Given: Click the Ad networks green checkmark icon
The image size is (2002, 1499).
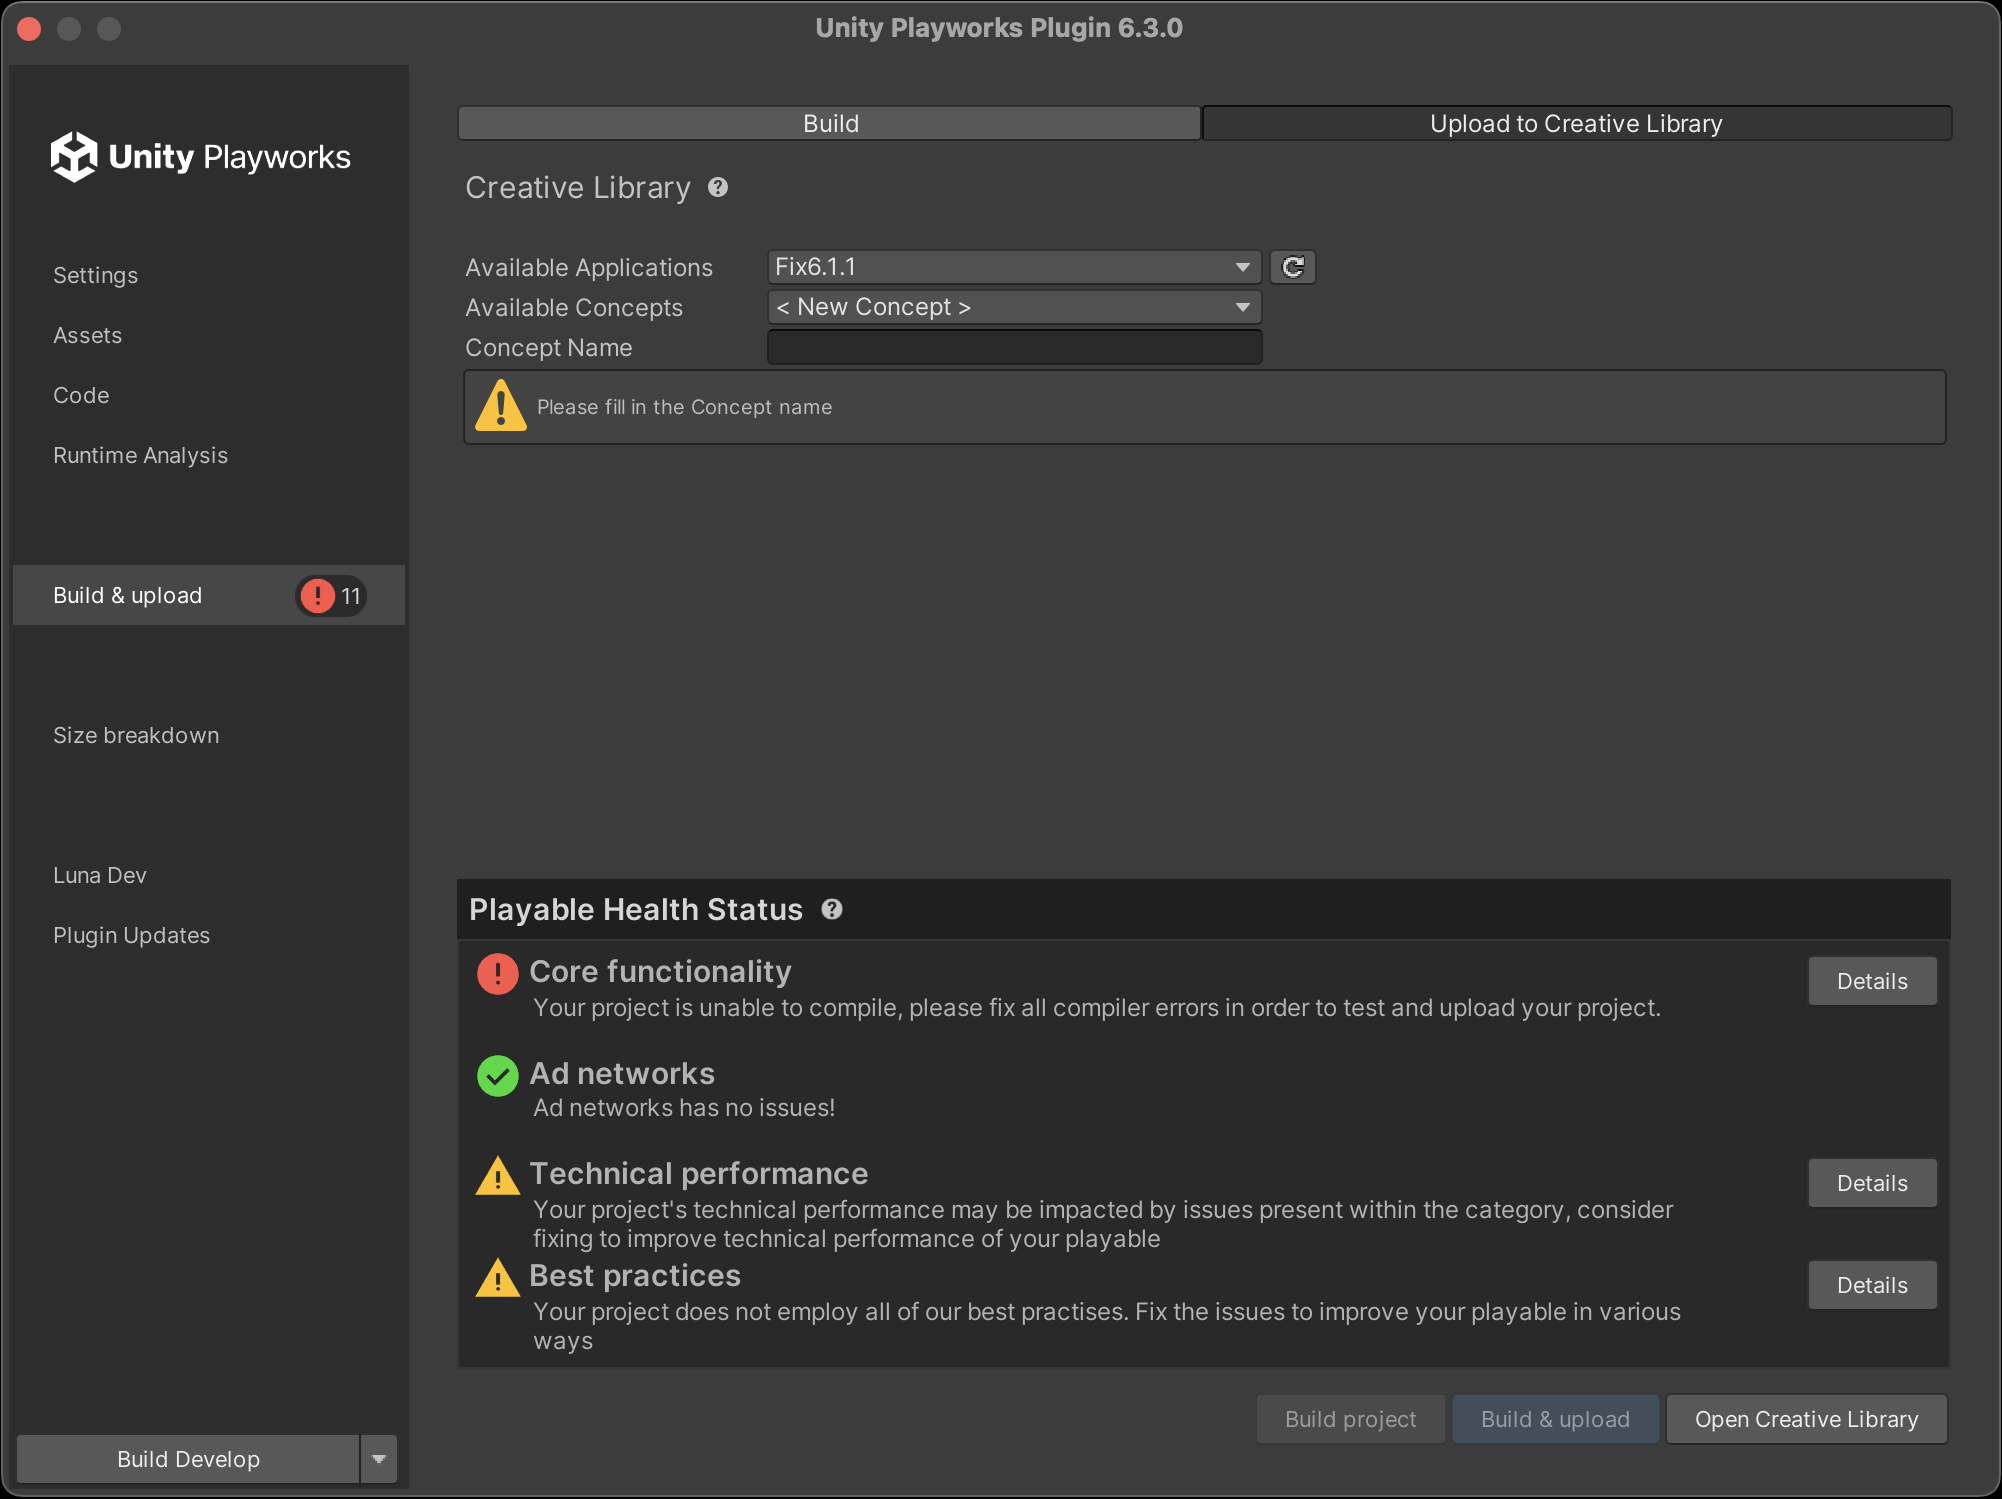Looking at the screenshot, I should 497,1076.
